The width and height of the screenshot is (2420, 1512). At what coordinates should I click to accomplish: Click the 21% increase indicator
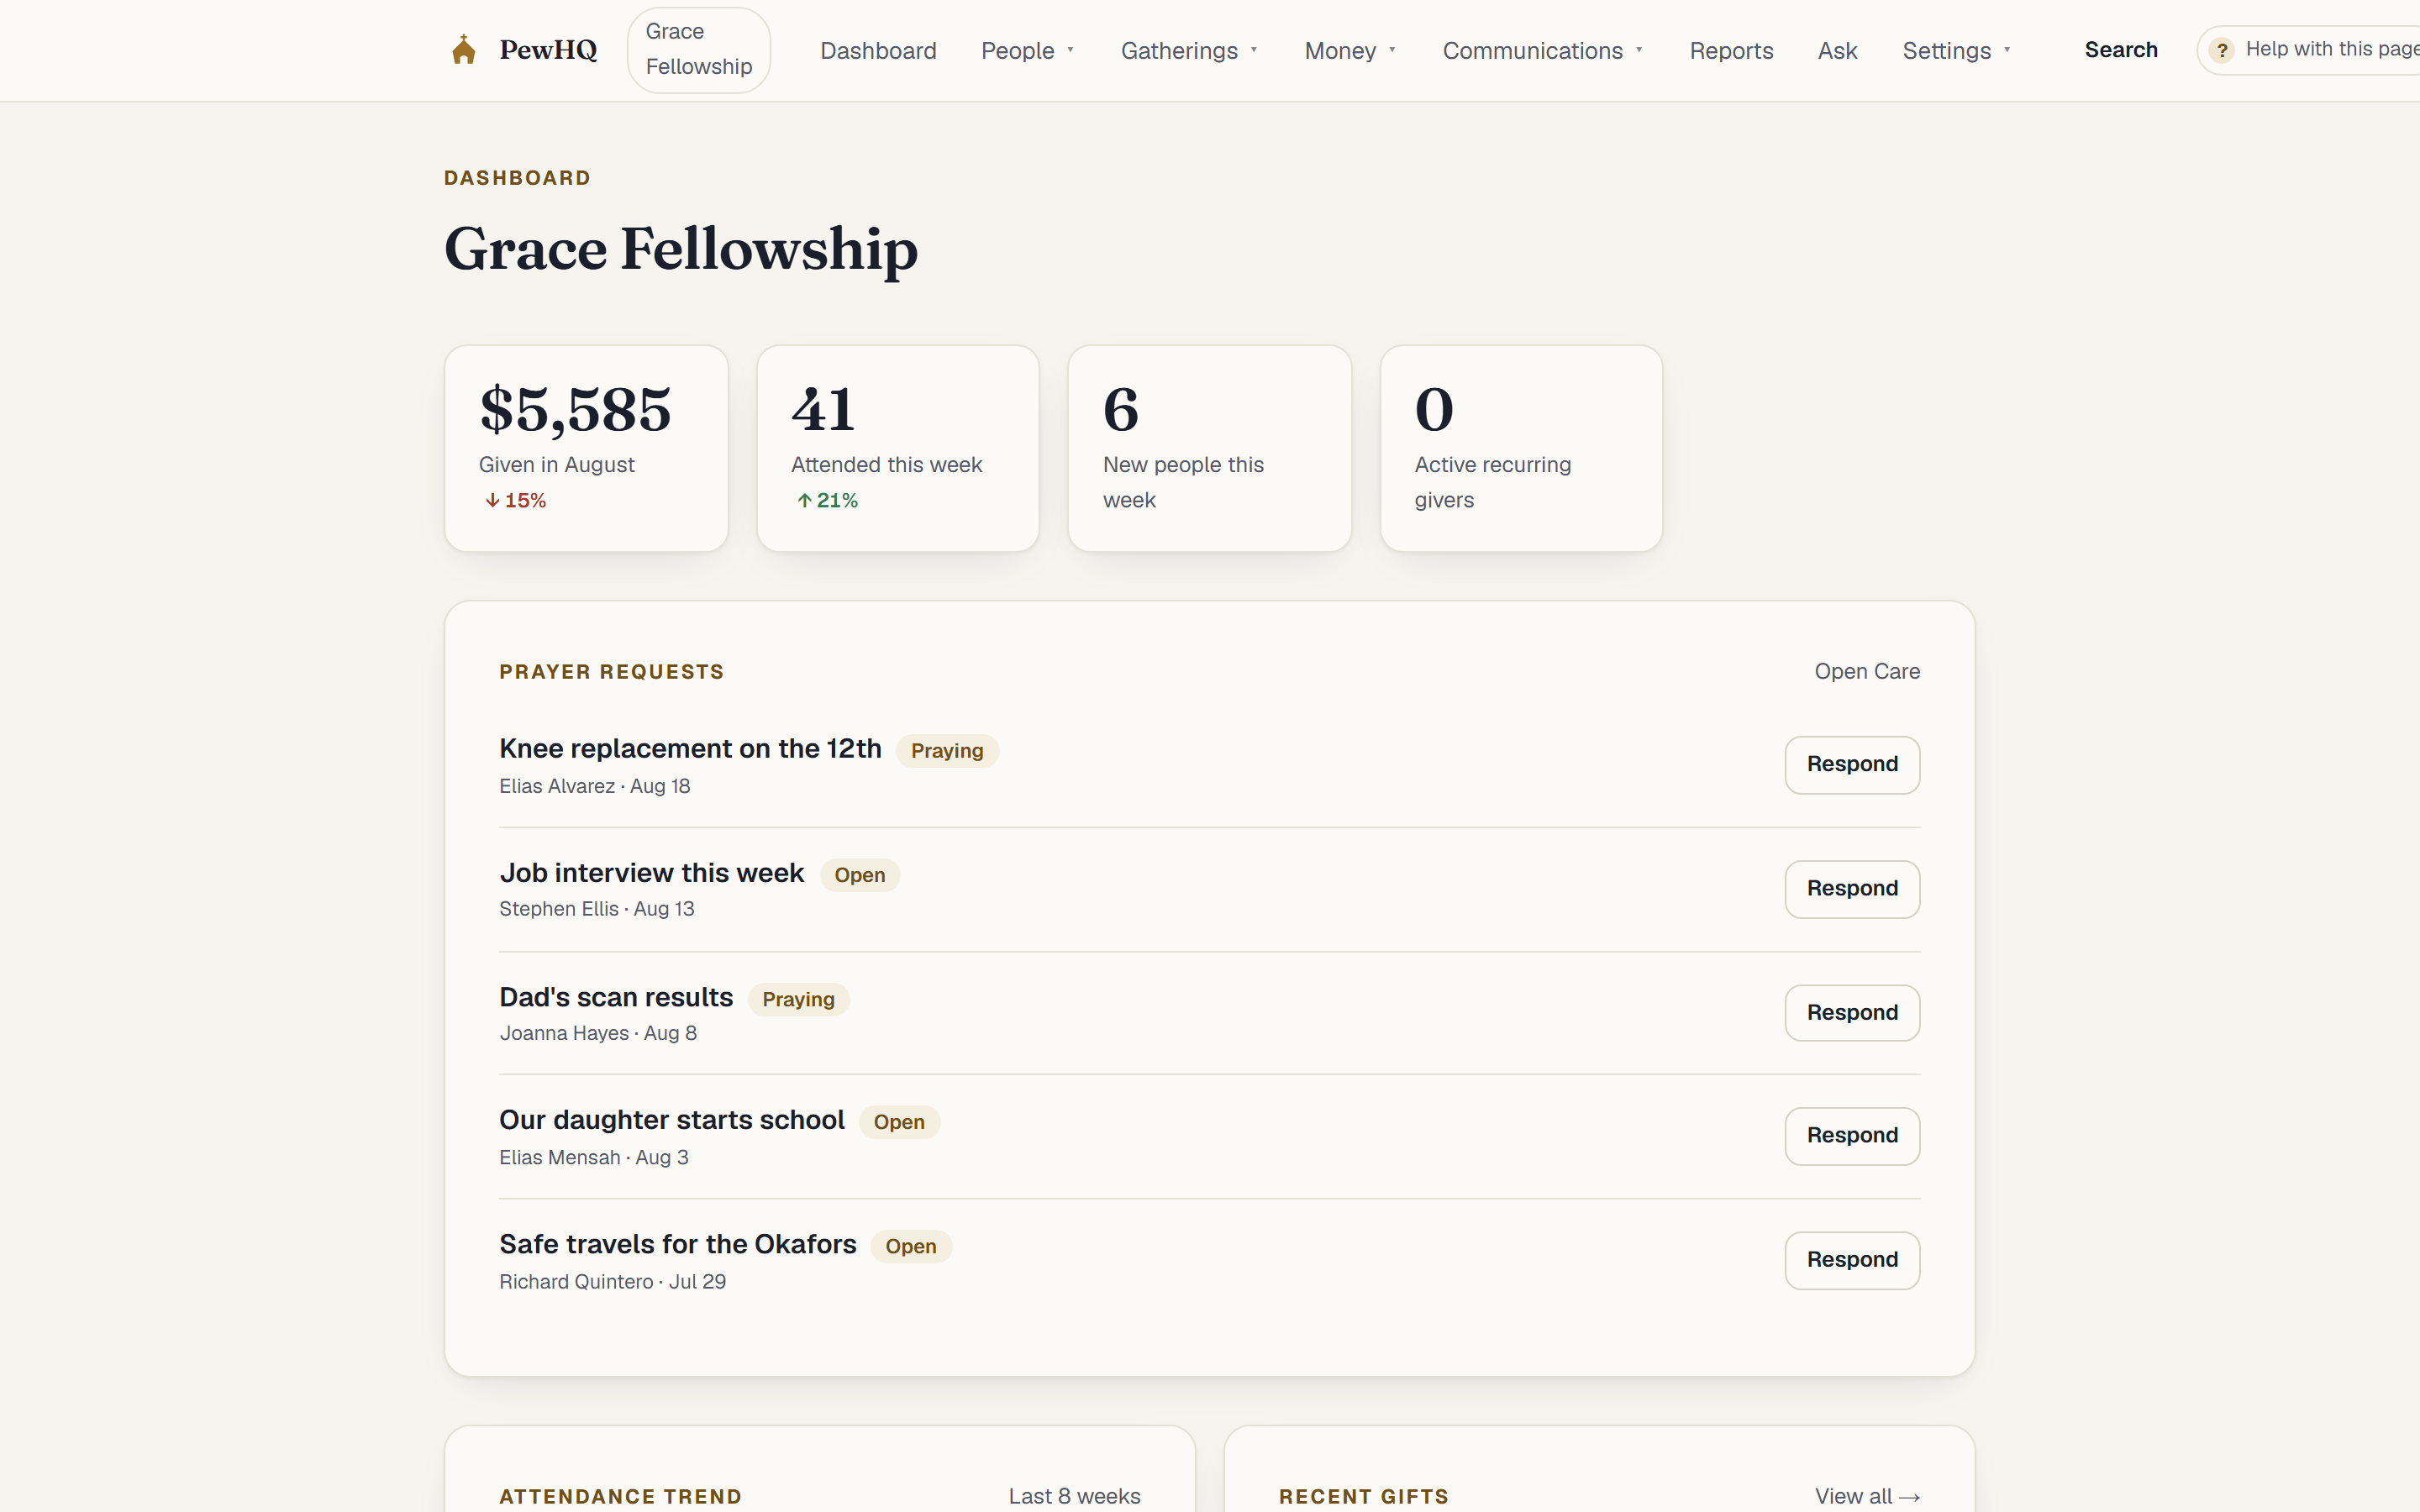(x=827, y=500)
